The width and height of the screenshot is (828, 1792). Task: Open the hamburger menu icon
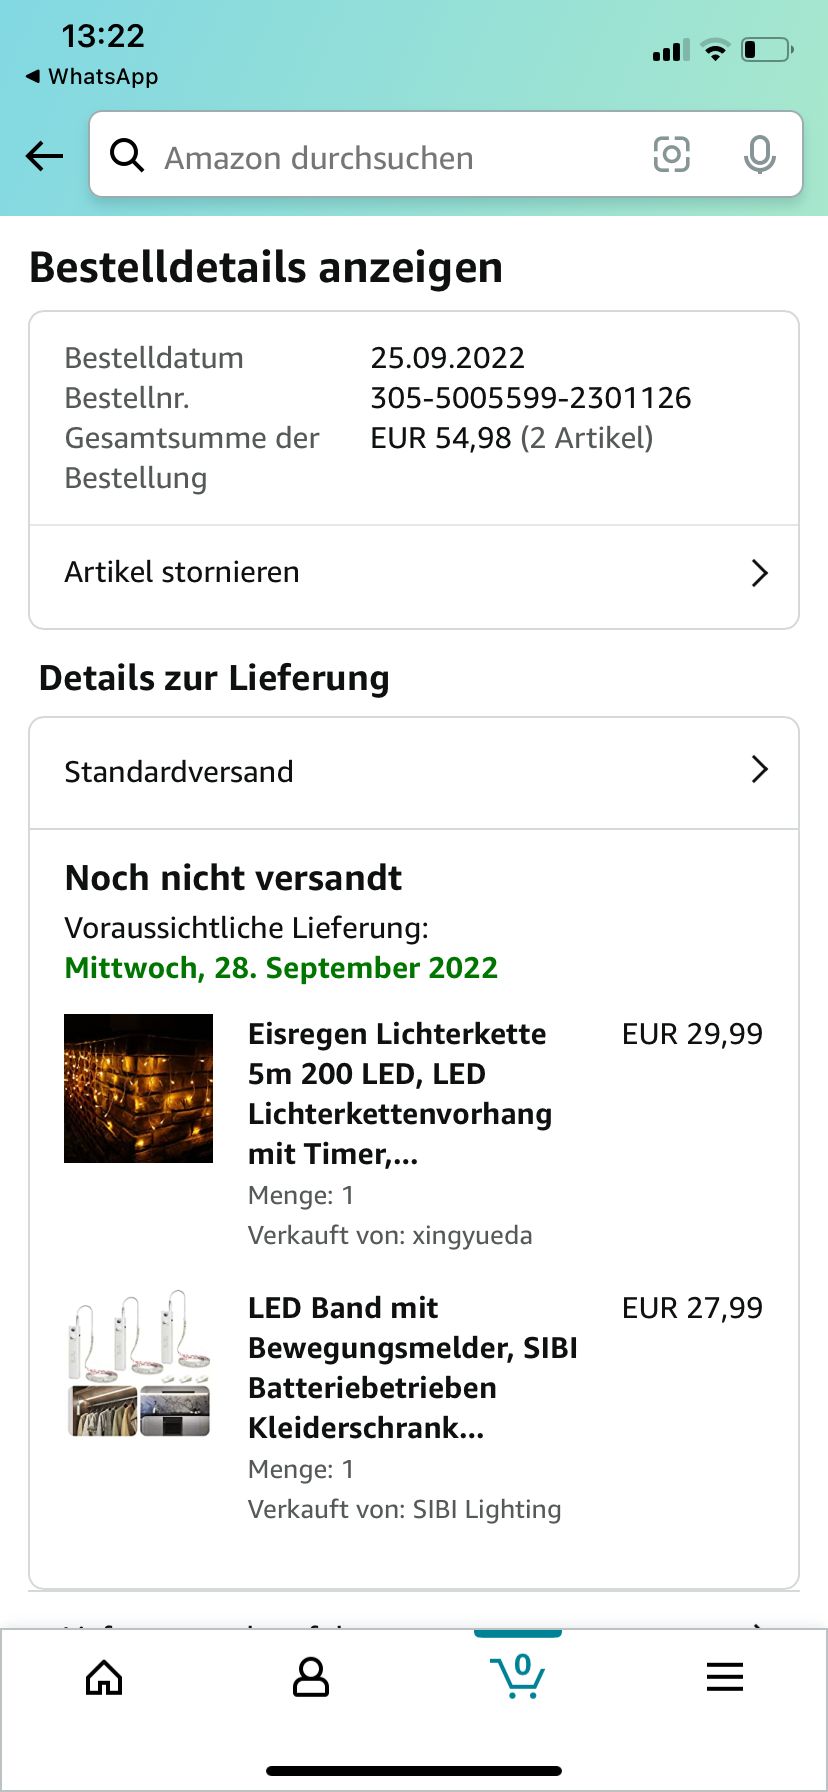point(725,1677)
